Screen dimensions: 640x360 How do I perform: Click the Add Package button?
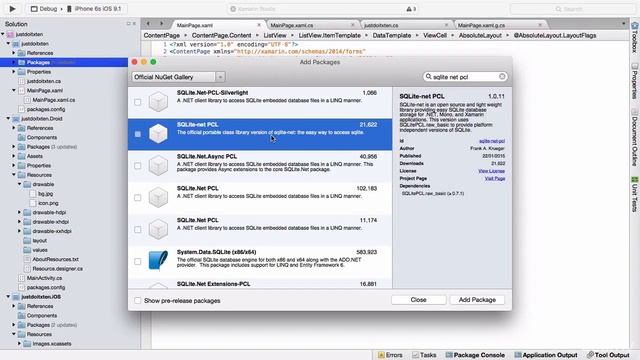[477, 300]
